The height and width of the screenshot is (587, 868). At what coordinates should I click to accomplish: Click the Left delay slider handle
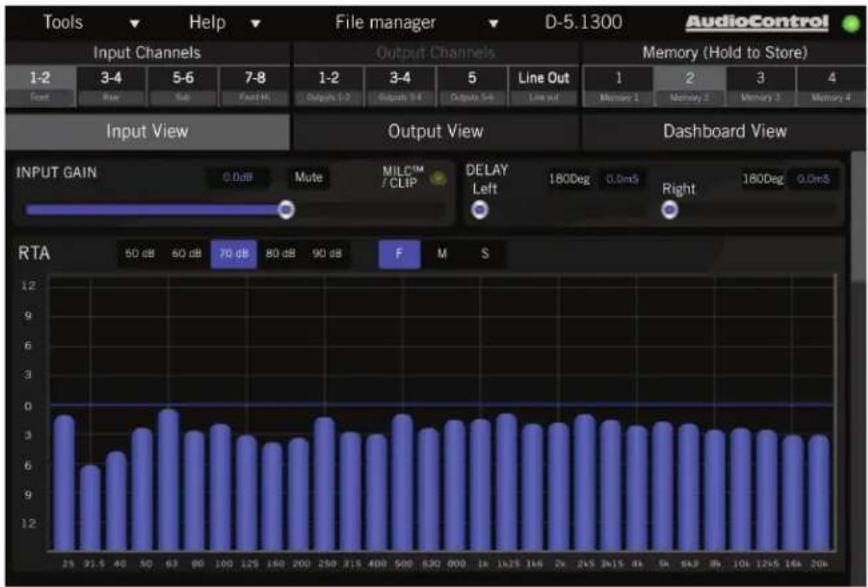tap(479, 210)
